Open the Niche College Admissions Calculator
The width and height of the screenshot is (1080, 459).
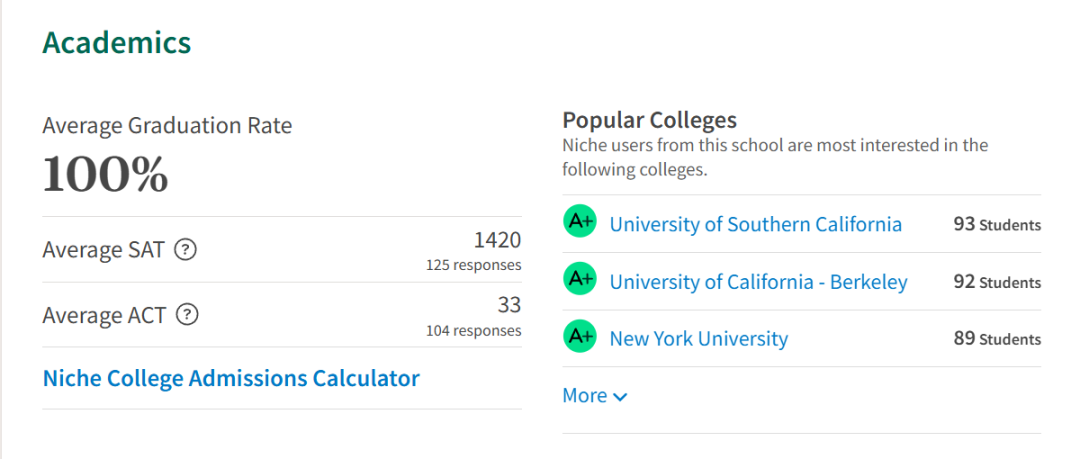tap(231, 378)
